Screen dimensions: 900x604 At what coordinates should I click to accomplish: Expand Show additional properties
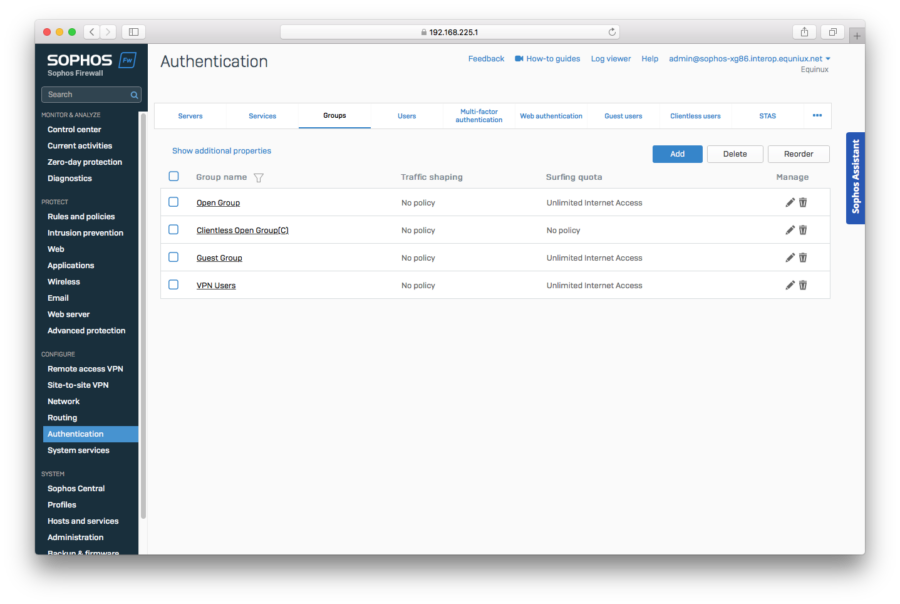[x=221, y=151]
